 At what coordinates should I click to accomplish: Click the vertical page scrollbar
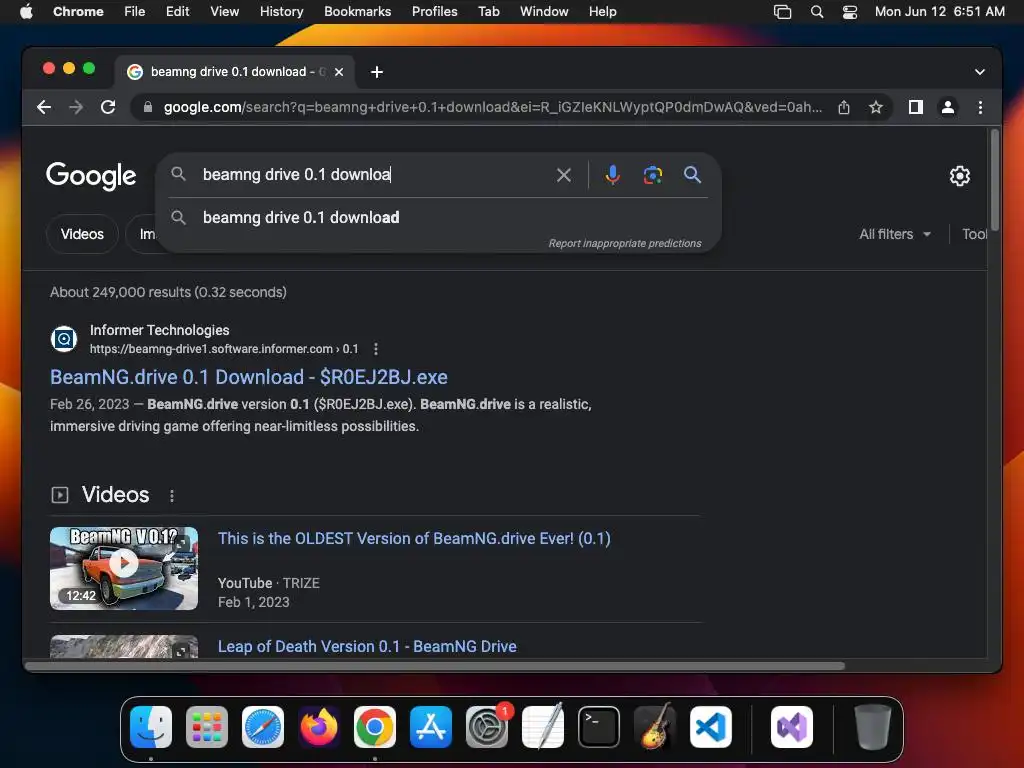[995, 180]
